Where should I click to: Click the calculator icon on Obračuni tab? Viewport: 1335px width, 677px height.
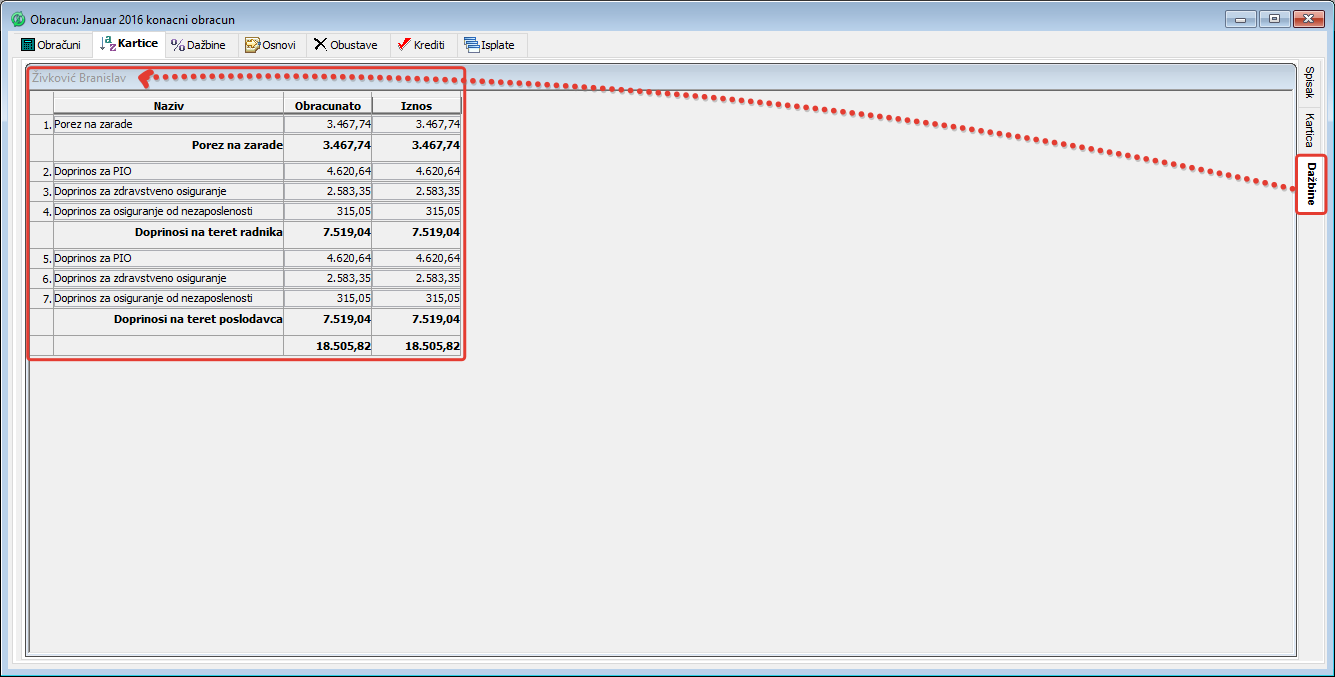[x=28, y=45]
